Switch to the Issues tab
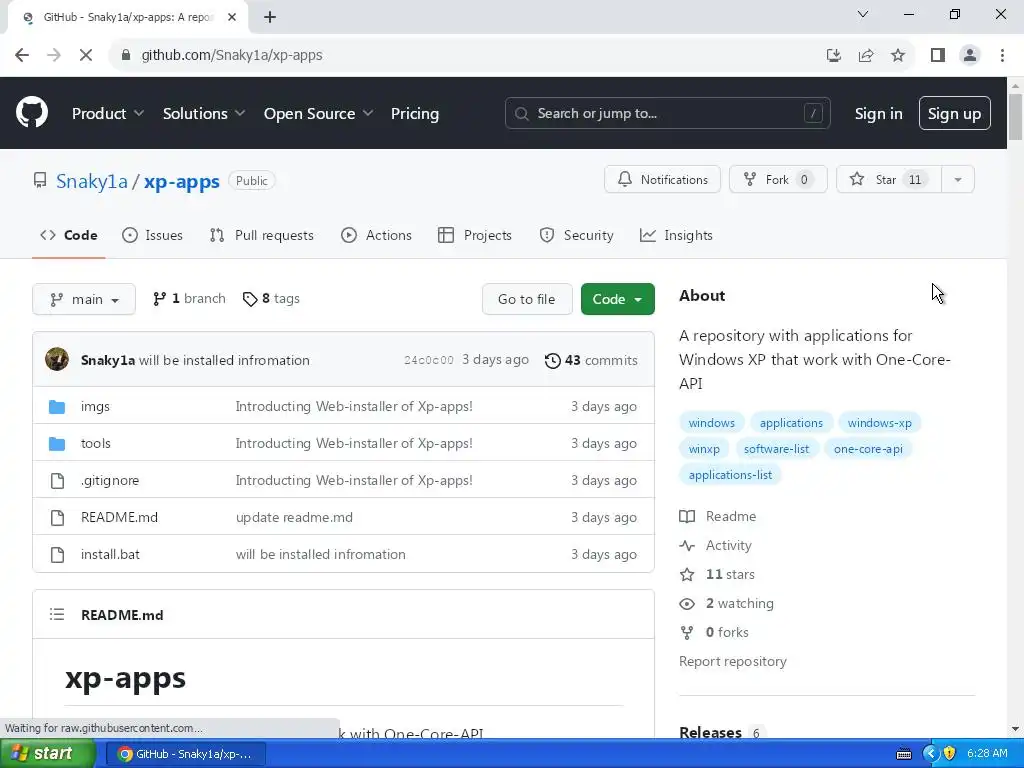Viewport: 1024px width, 768px height. [152, 235]
